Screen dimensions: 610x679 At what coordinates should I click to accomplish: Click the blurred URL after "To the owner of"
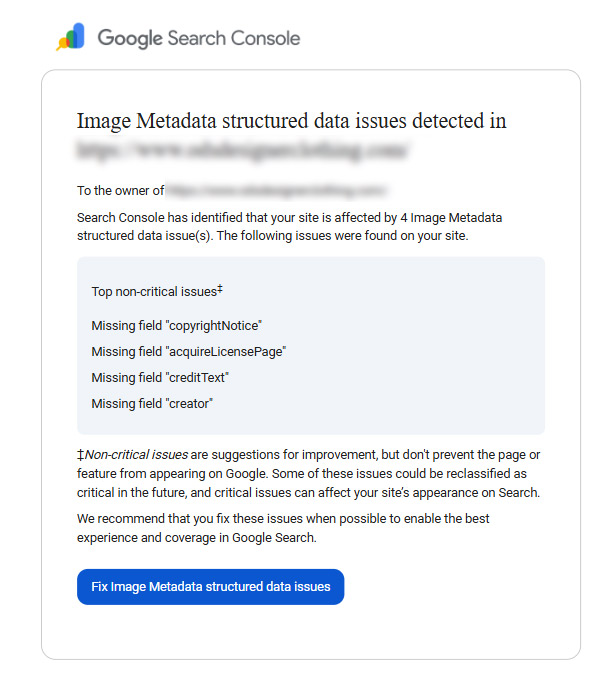276,190
